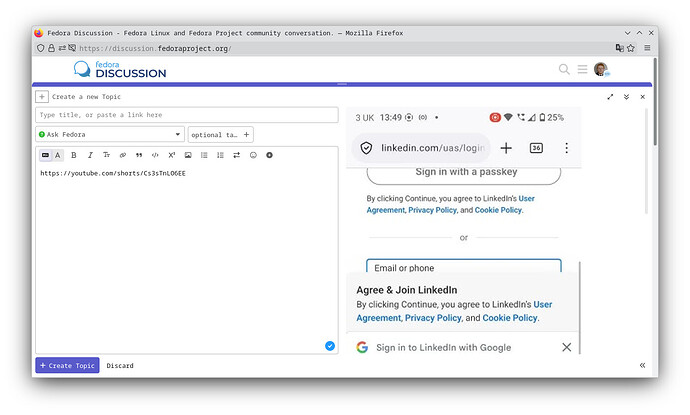Click the Create Topic button
The image size is (690, 415).
coord(67,365)
